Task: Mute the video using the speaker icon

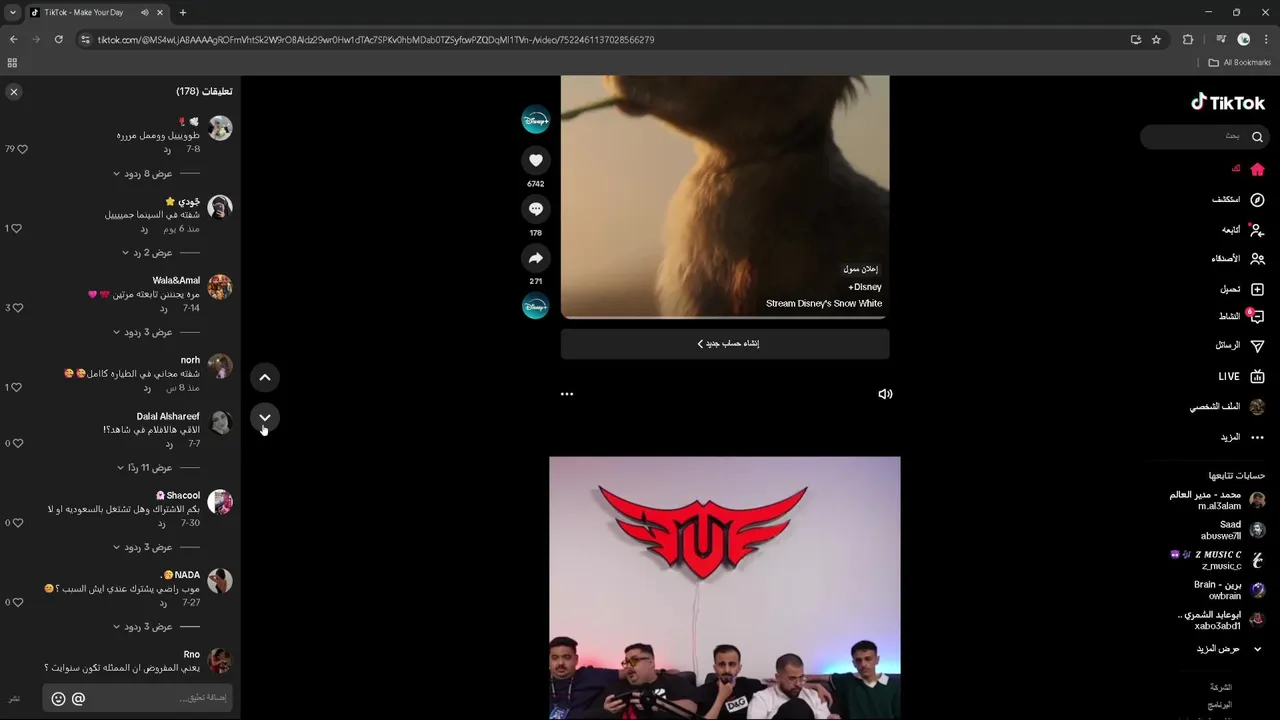Action: coord(885,394)
